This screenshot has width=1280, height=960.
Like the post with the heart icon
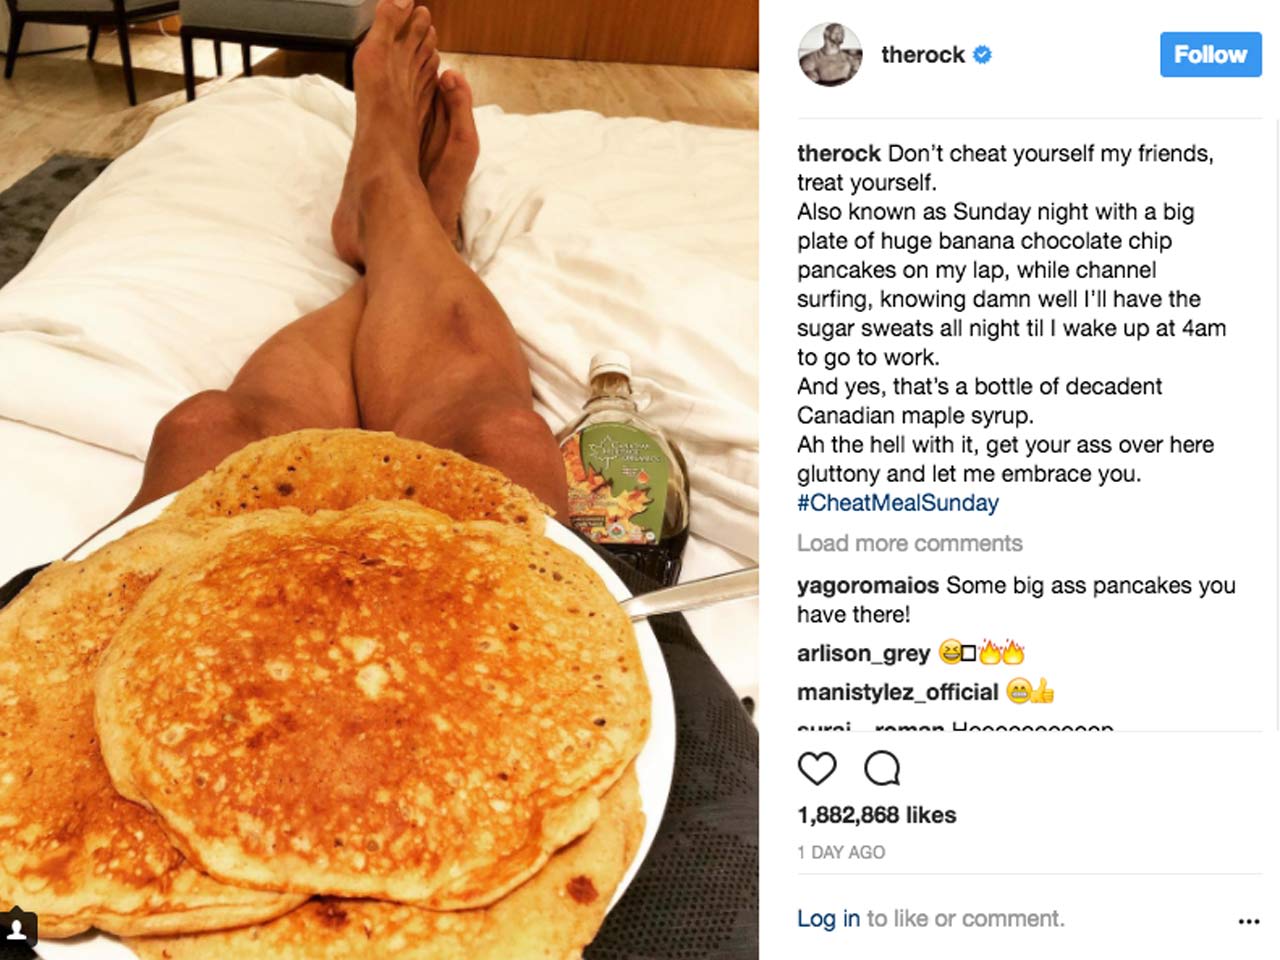coord(817,768)
